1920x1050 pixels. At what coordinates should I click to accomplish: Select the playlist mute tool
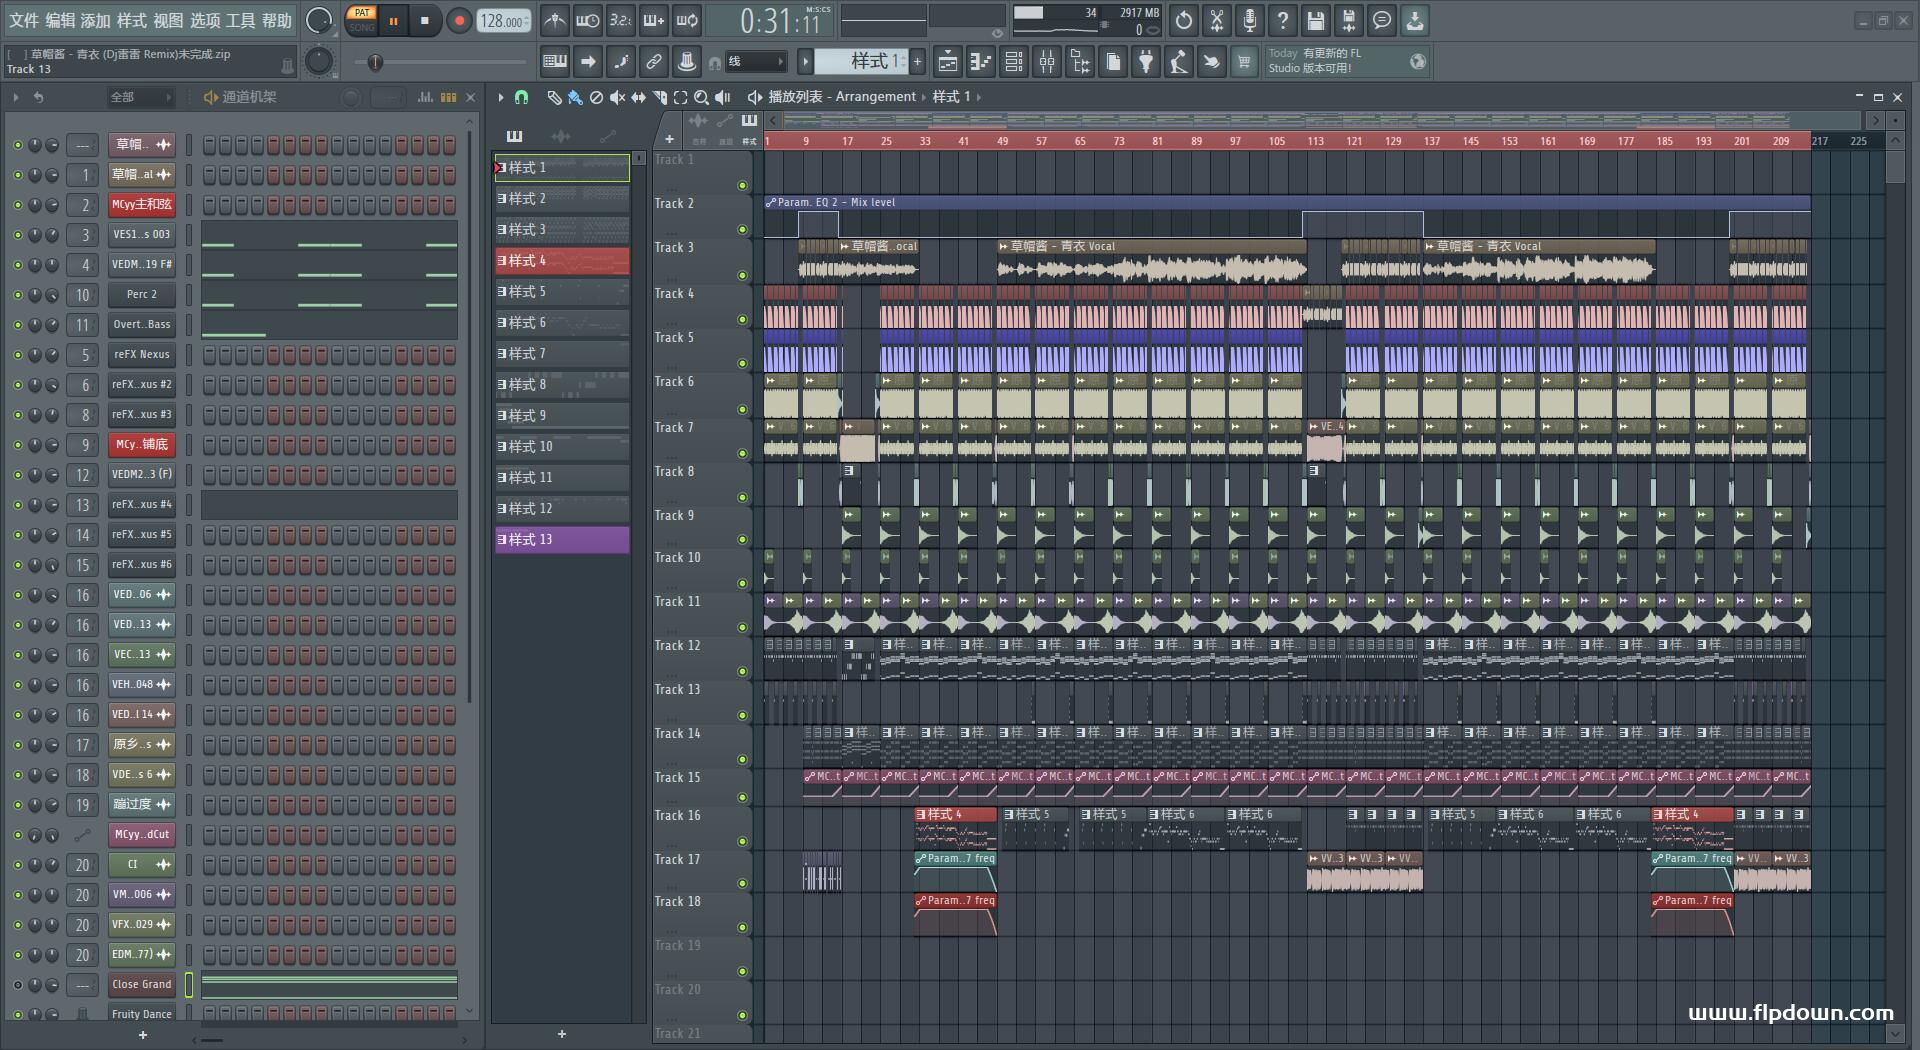coord(617,97)
